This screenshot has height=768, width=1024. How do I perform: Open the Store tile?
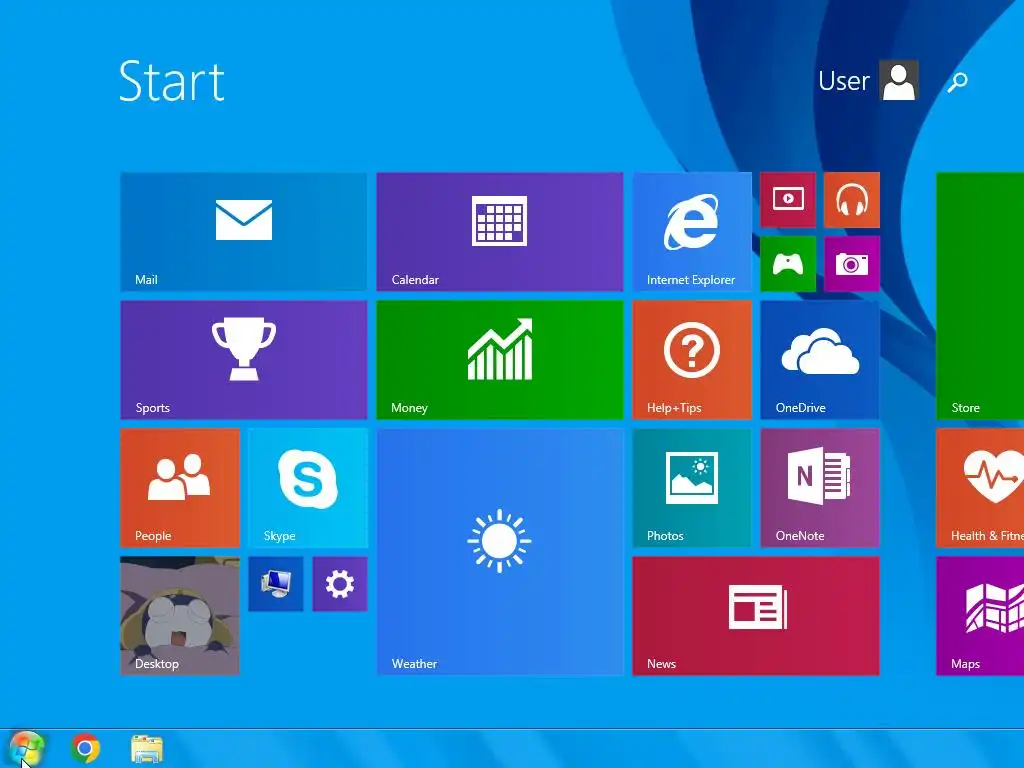[980, 296]
